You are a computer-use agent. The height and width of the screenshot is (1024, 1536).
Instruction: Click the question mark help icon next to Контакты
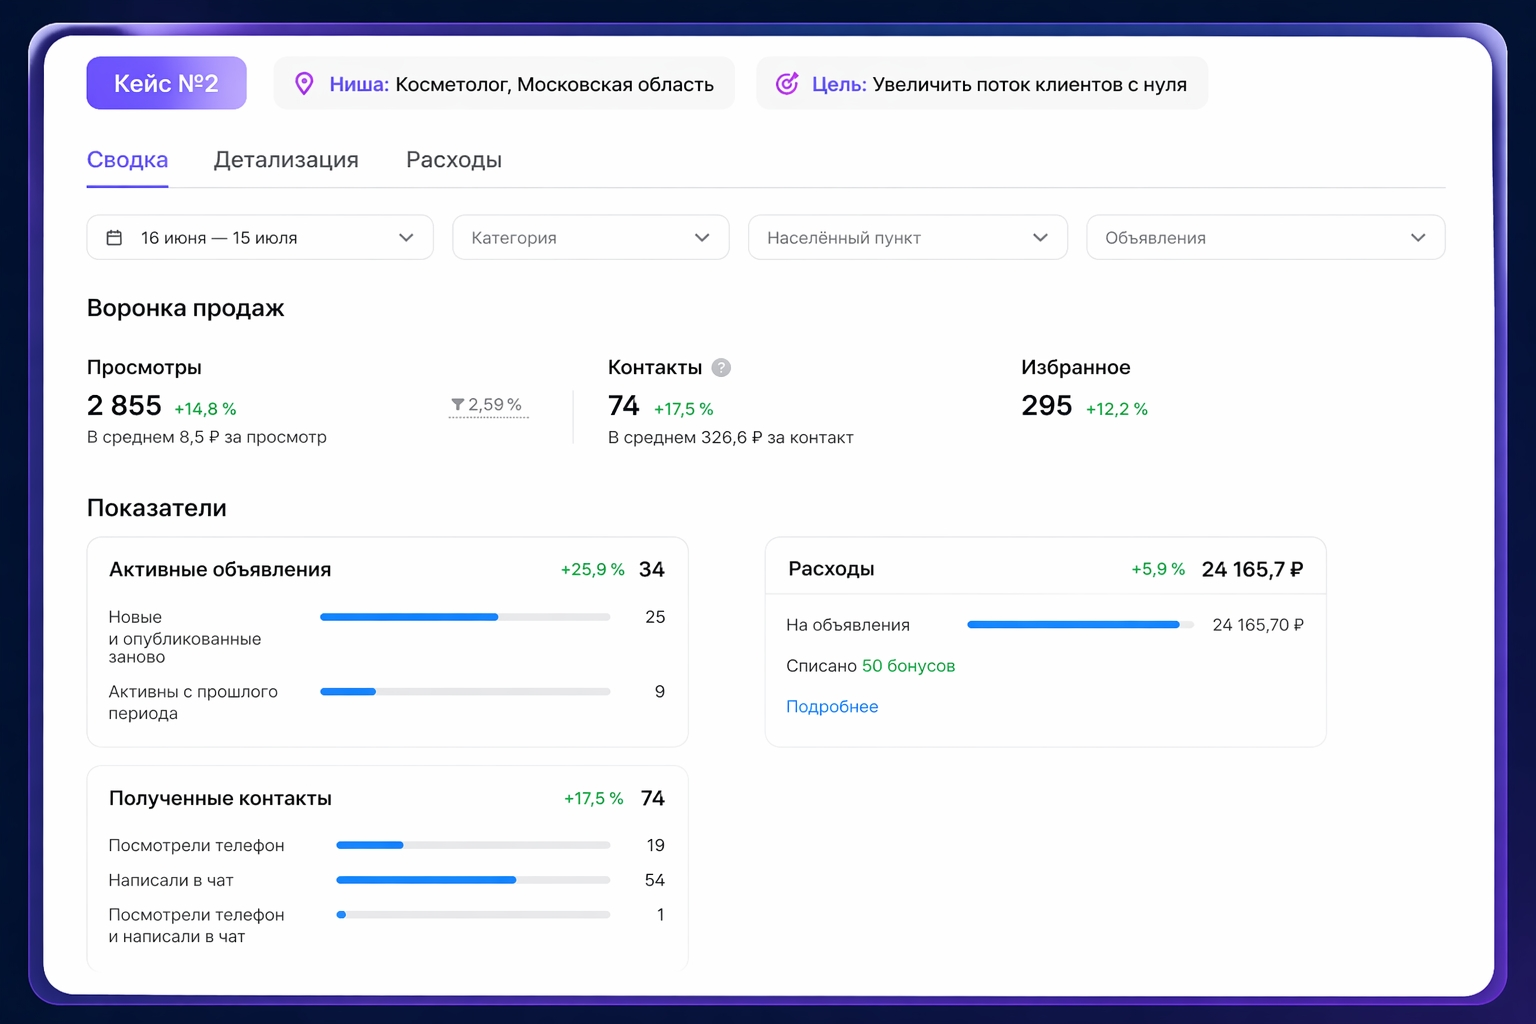(x=721, y=368)
